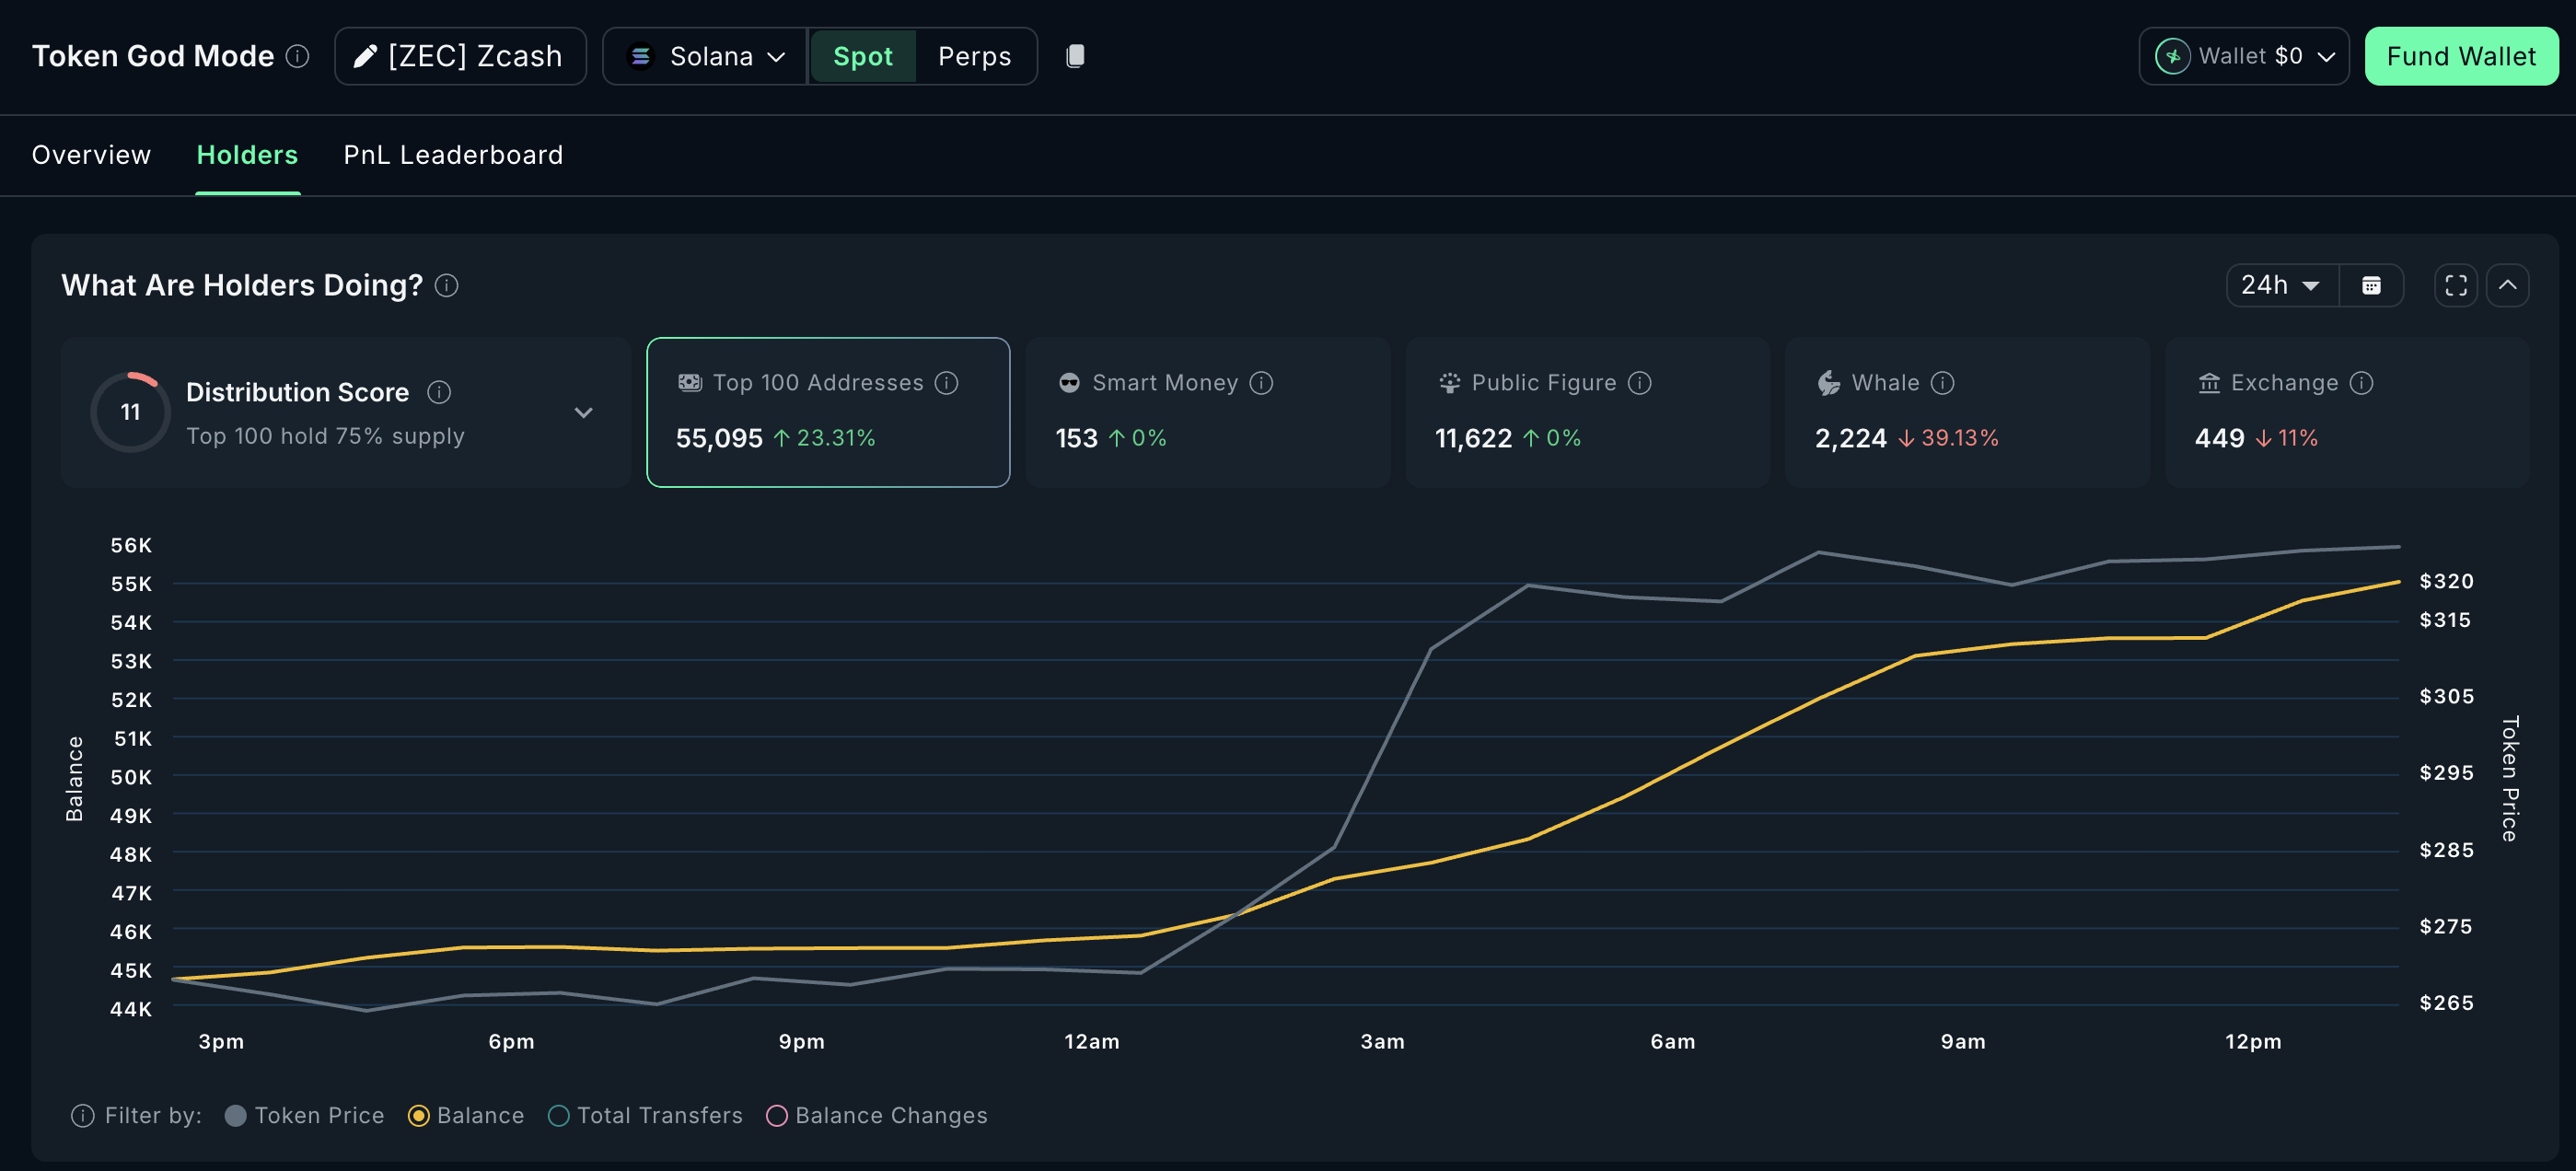The image size is (2576, 1171).
Task: Click info icon next to Whale
Action: (x=1942, y=383)
